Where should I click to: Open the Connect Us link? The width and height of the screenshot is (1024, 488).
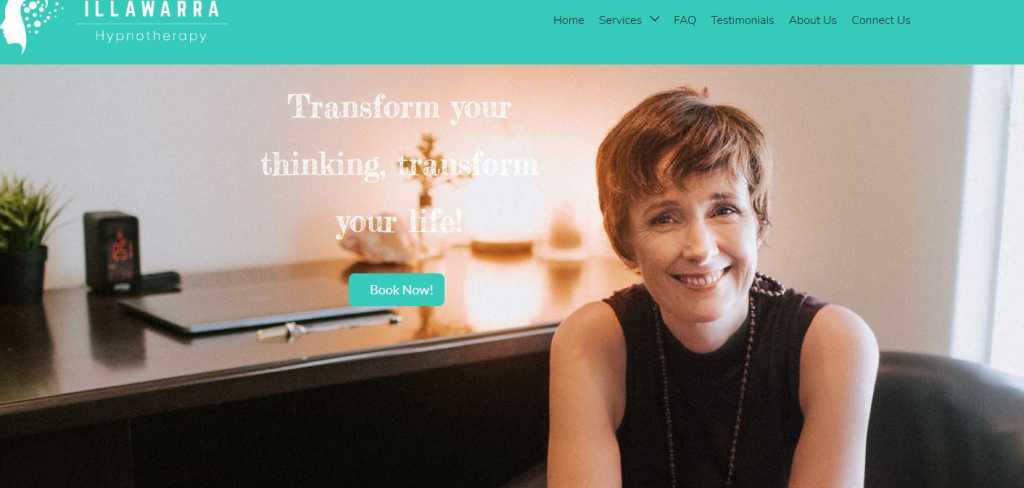point(880,20)
